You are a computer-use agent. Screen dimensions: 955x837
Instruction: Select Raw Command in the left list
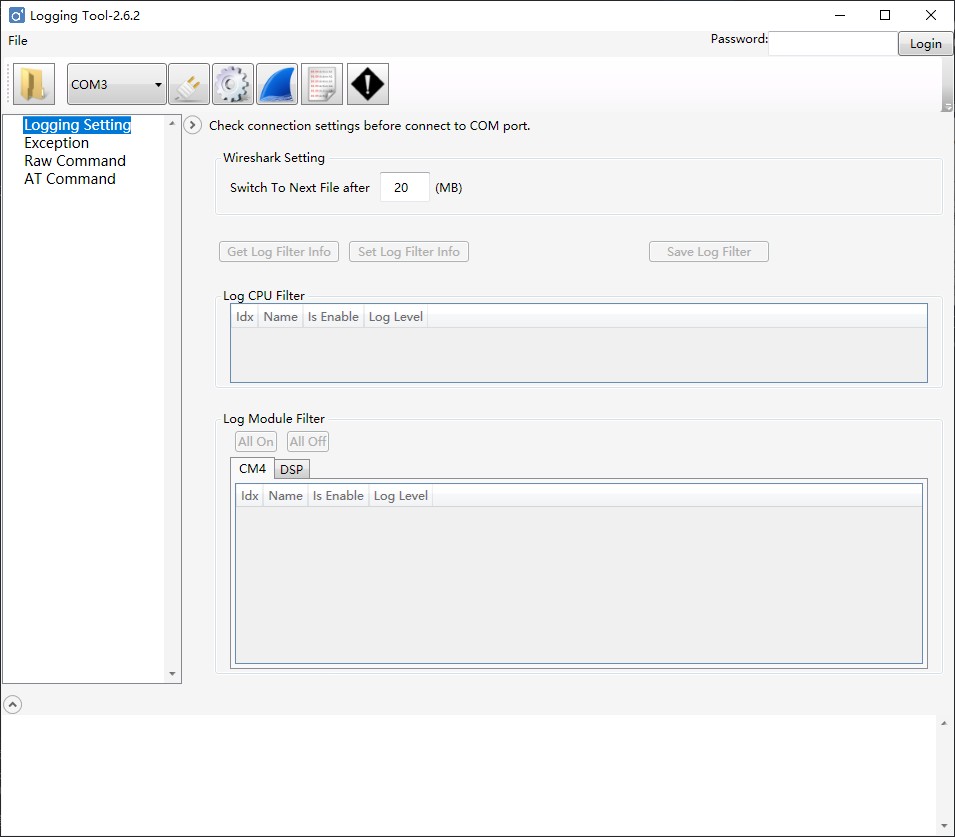tap(75, 161)
